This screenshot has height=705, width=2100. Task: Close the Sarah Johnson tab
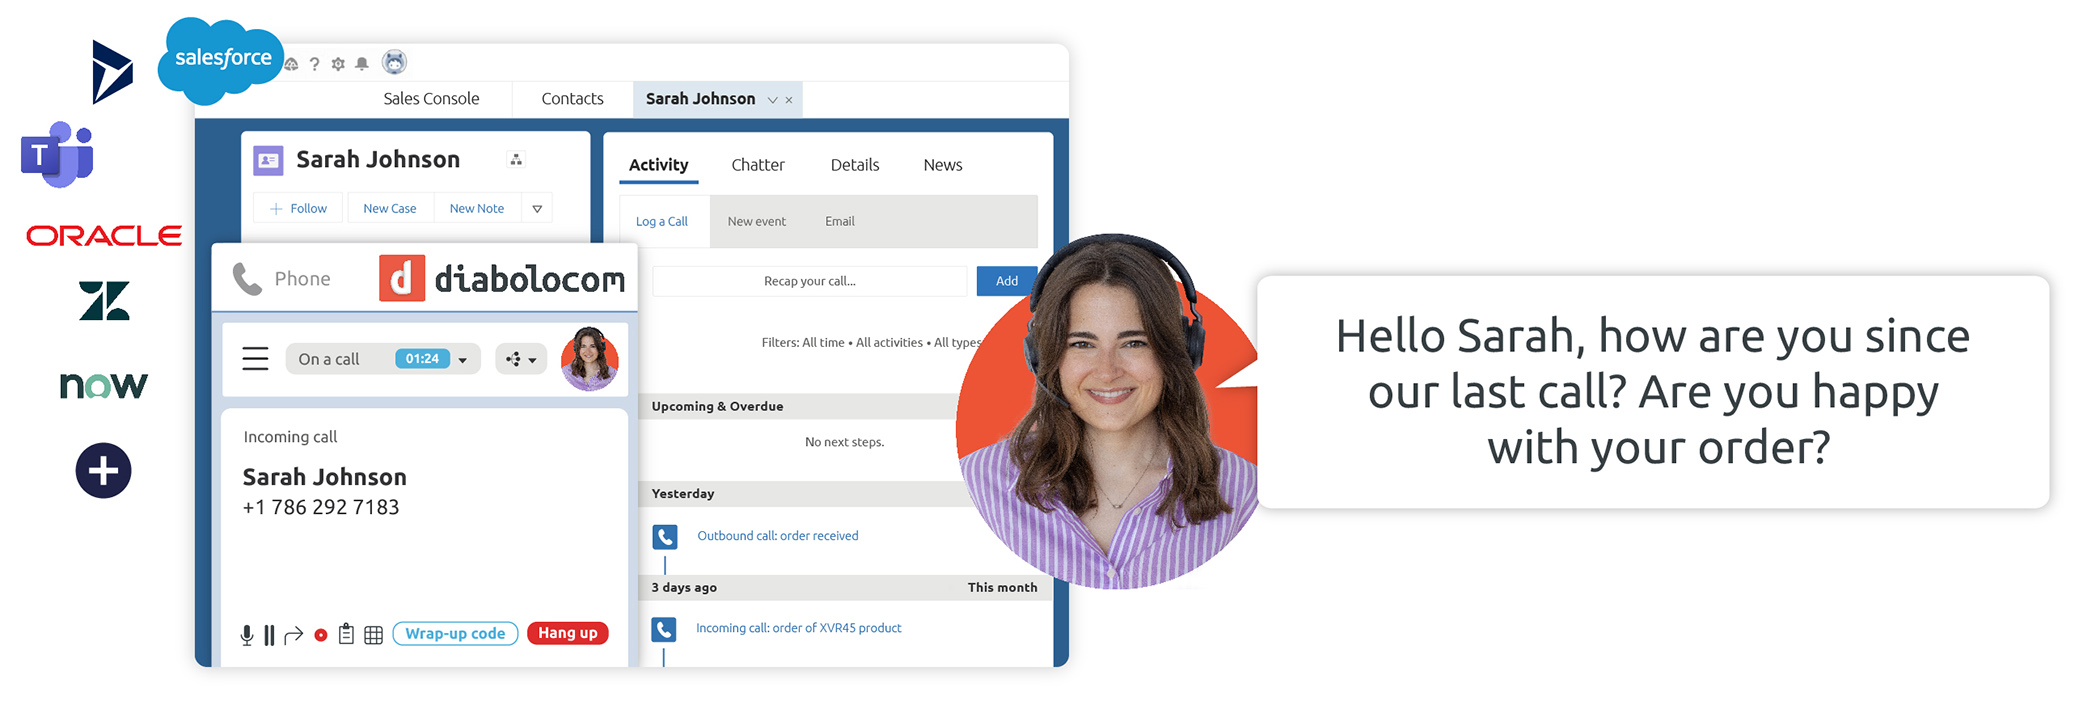click(x=789, y=100)
